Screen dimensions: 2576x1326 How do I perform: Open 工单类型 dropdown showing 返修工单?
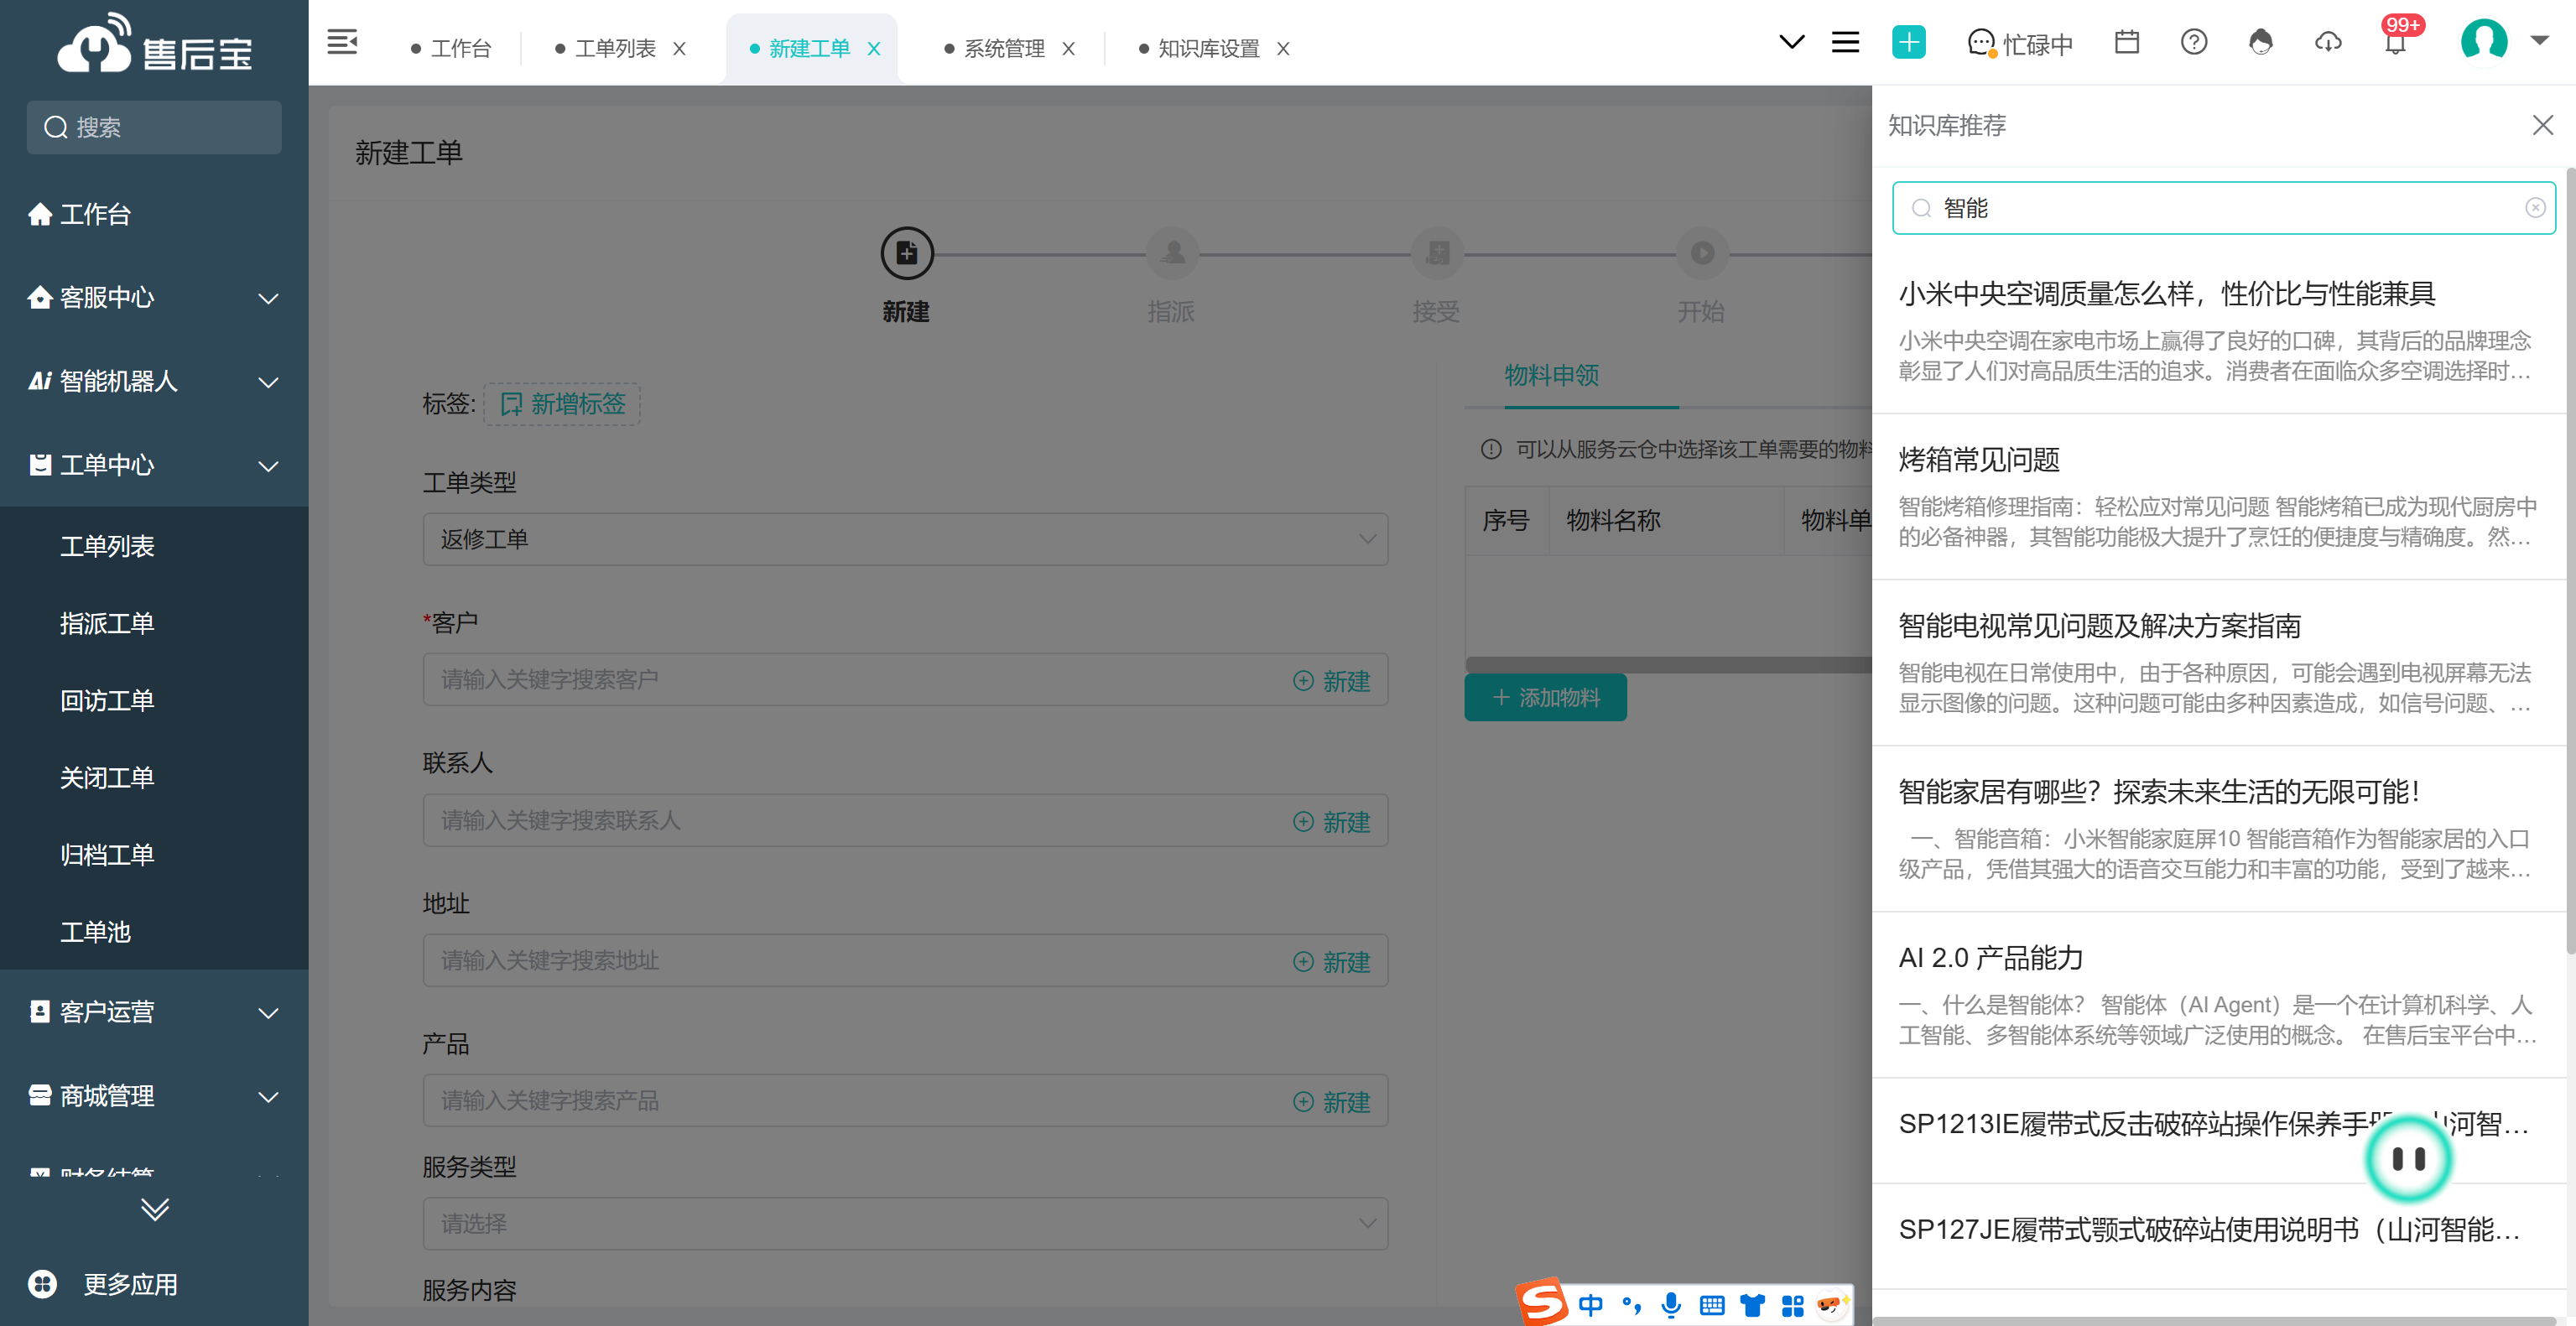[x=905, y=539]
